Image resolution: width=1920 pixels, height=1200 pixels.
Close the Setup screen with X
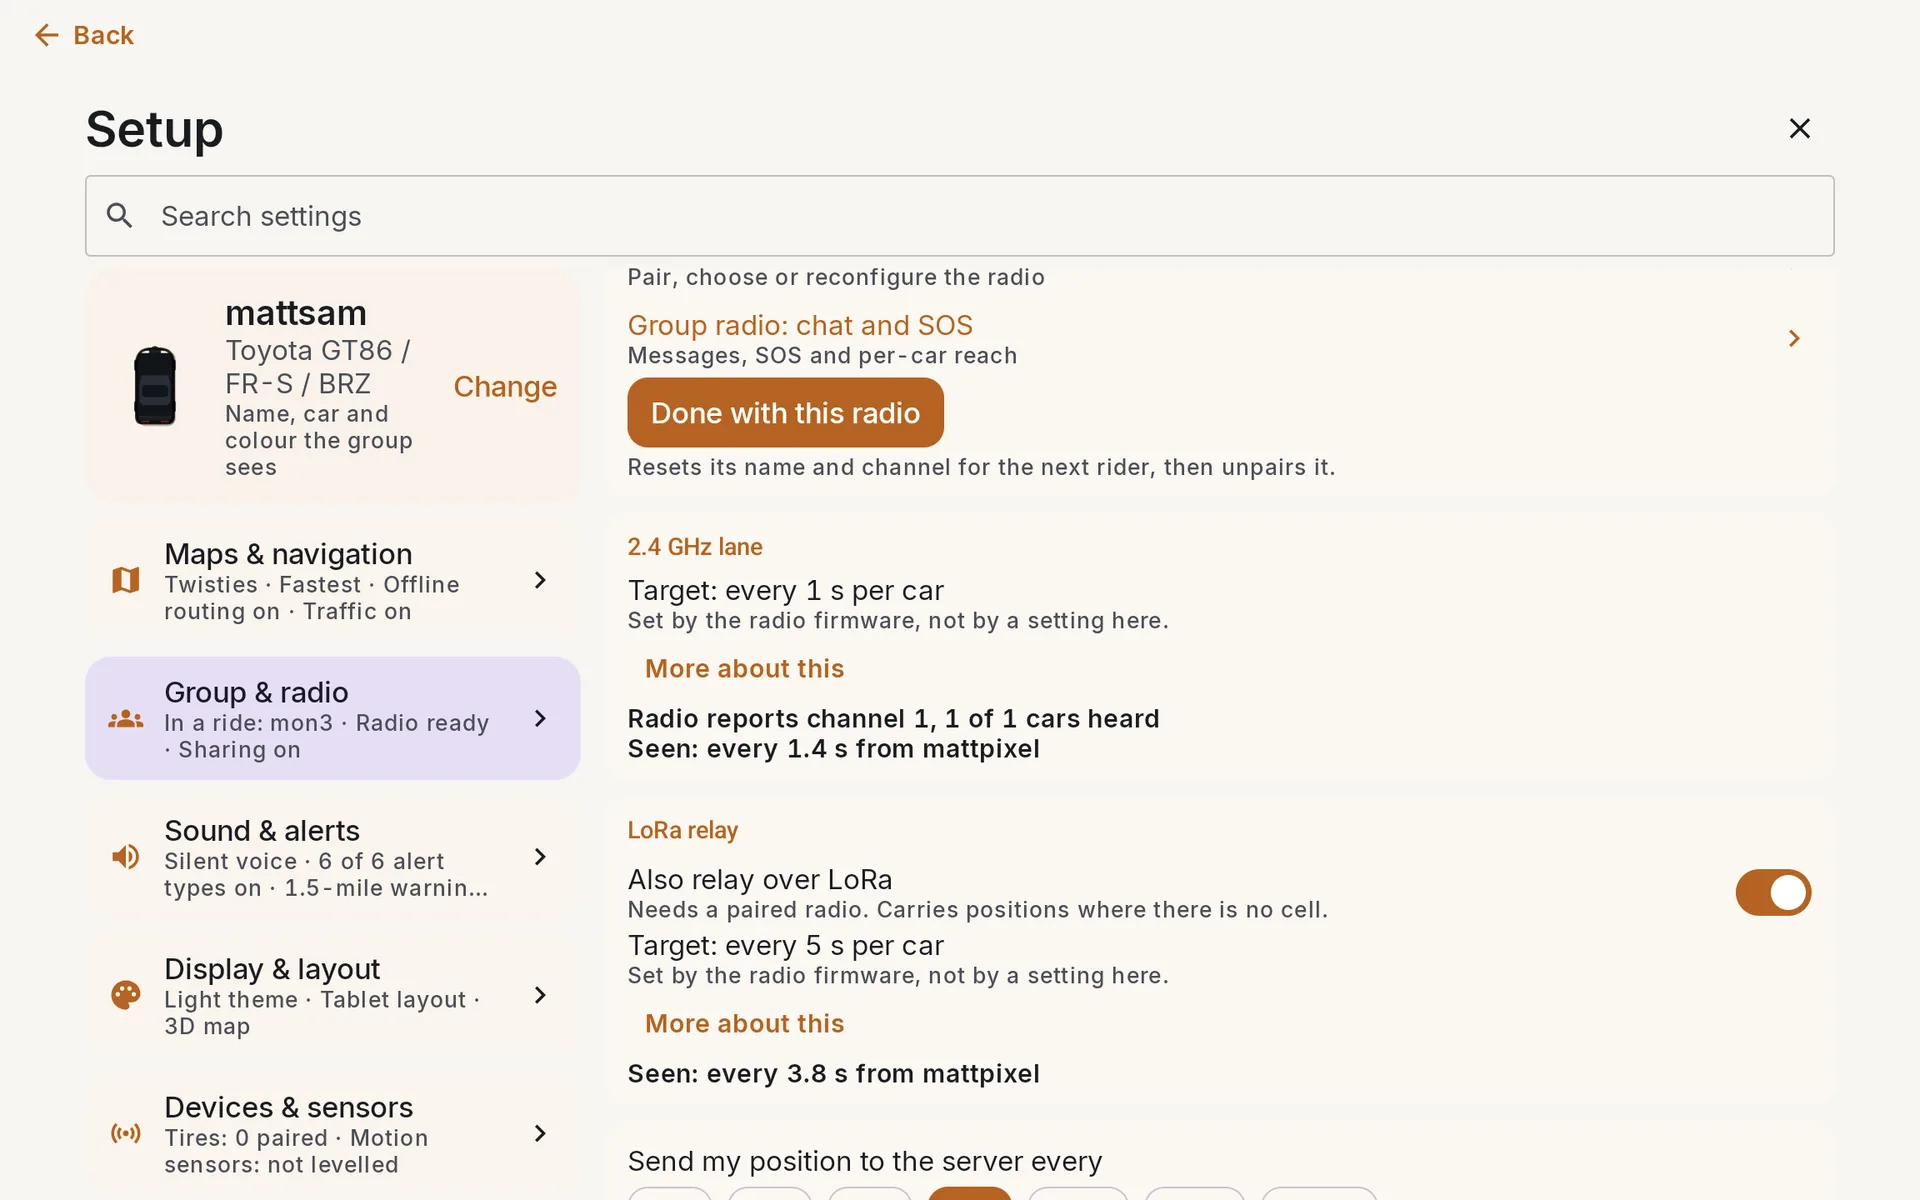pyautogui.click(x=1799, y=128)
